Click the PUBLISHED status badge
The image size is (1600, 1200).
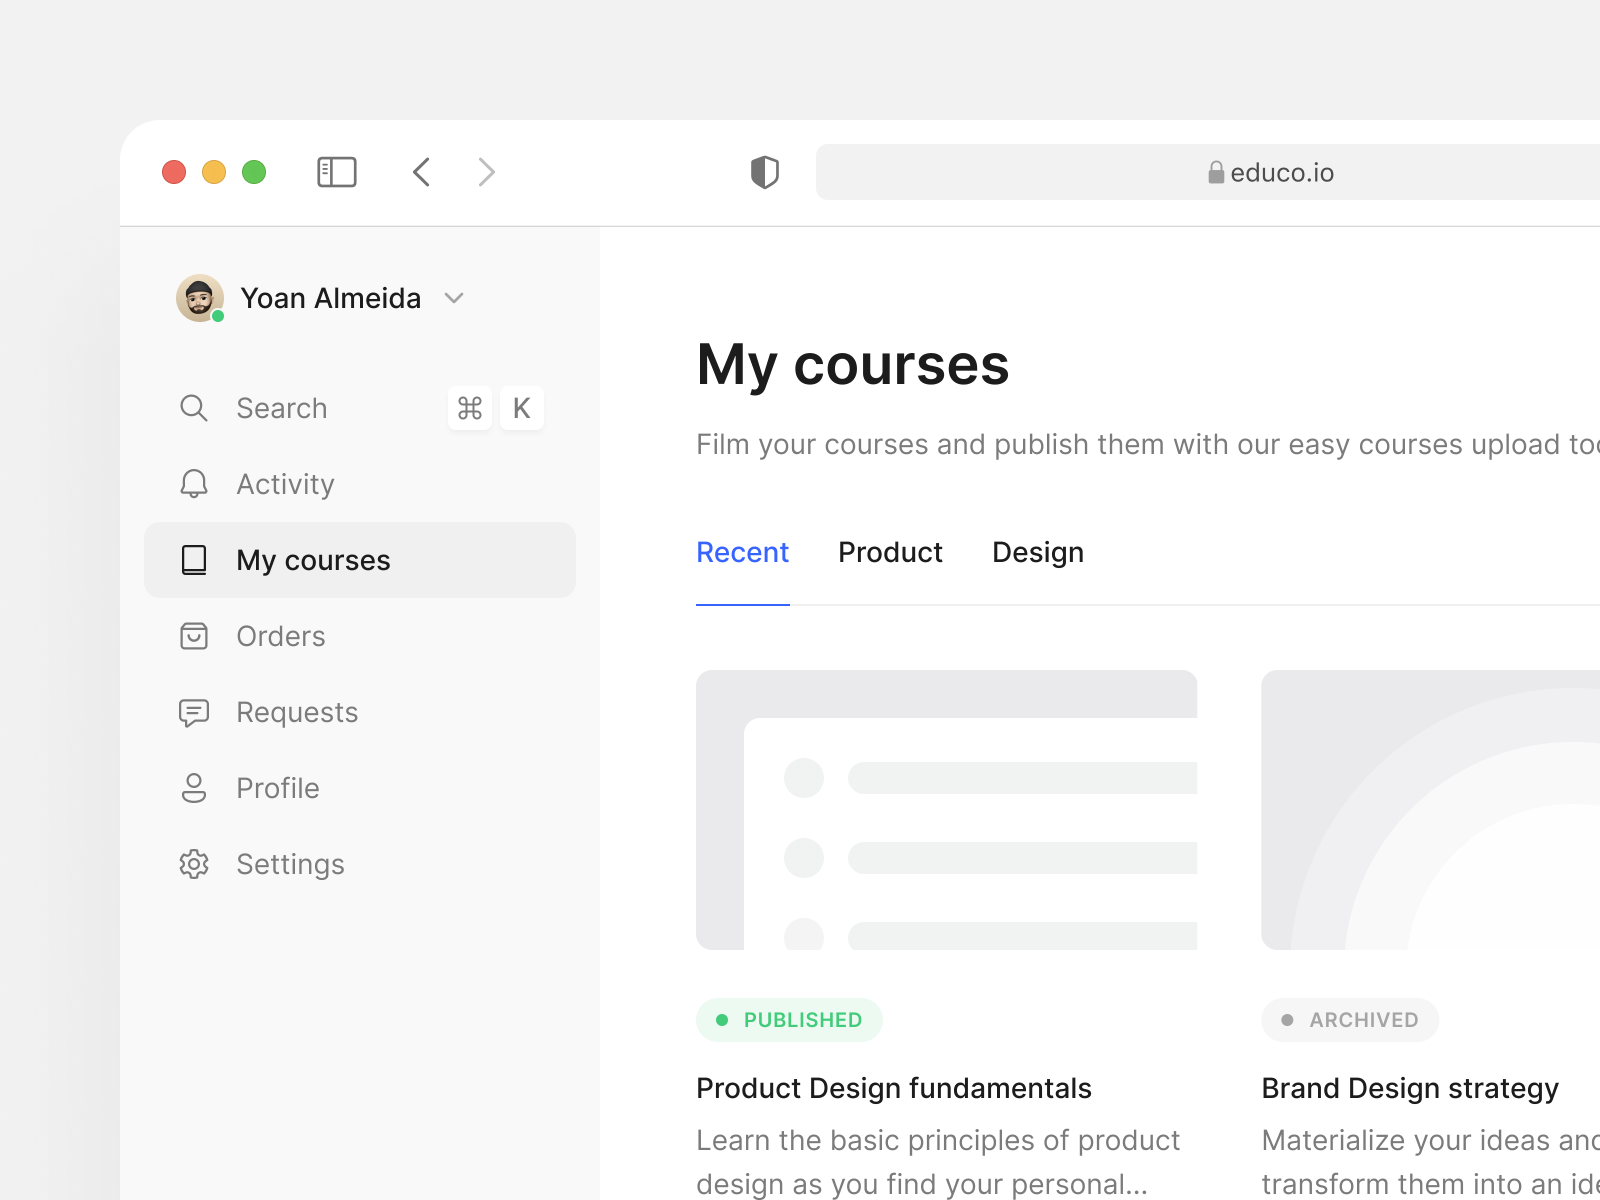point(789,1020)
